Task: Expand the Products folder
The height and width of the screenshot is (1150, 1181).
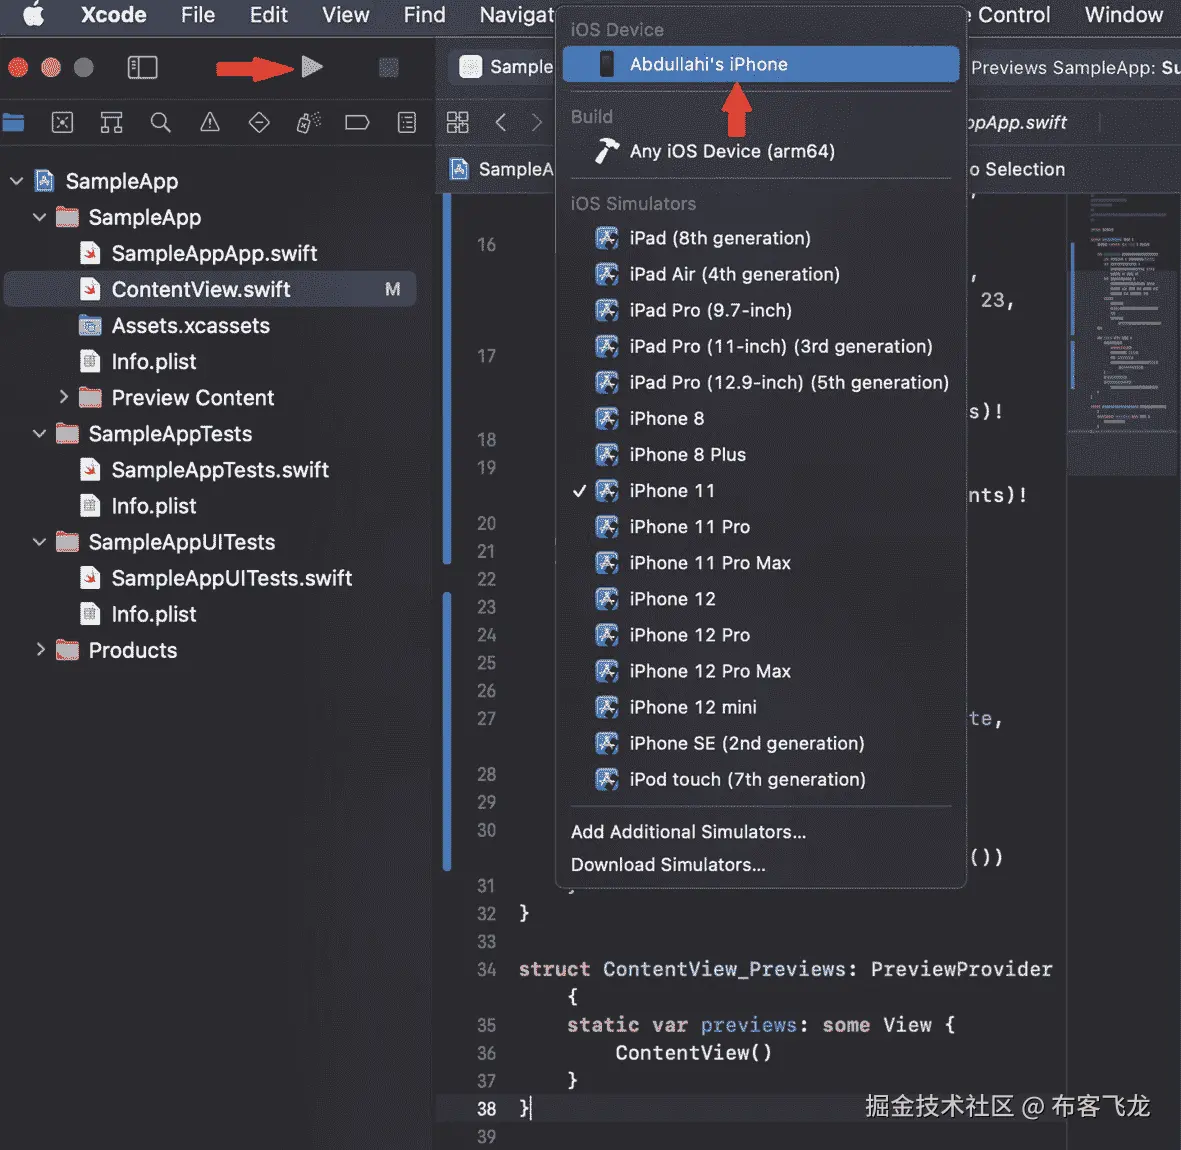Action: pos(40,649)
